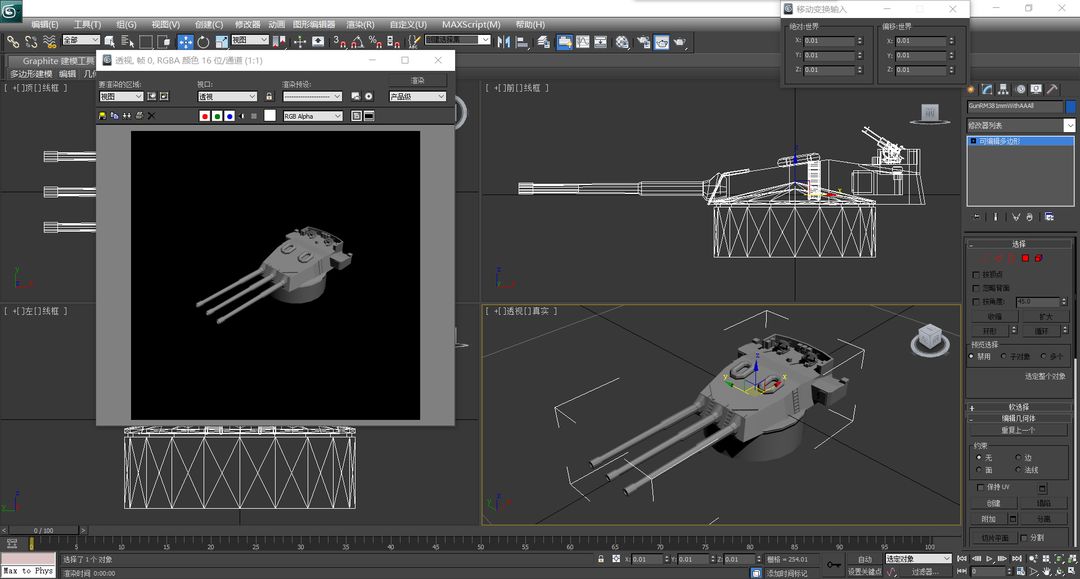Open the 选定对象 key filter dropdown
Viewport: 1080px width, 579px height.
pyautogui.click(x=918, y=558)
